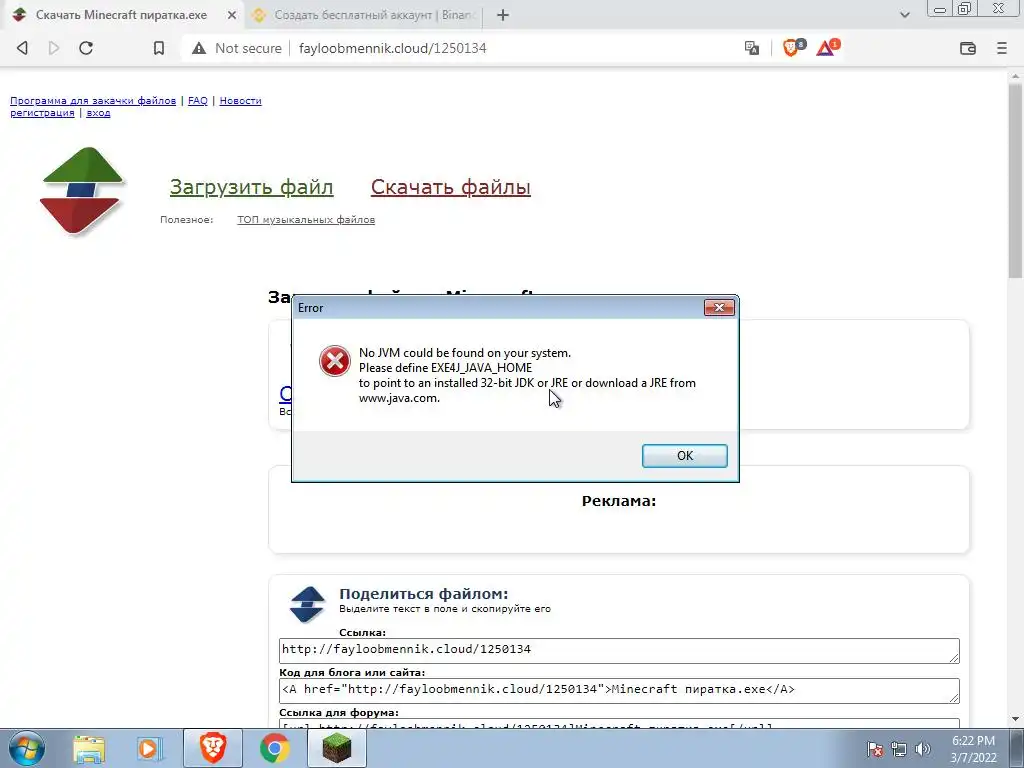Image resolution: width=1024 pixels, height=768 pixels.
Task: Open a new browser tab
Action: click(x=502, y=15)
